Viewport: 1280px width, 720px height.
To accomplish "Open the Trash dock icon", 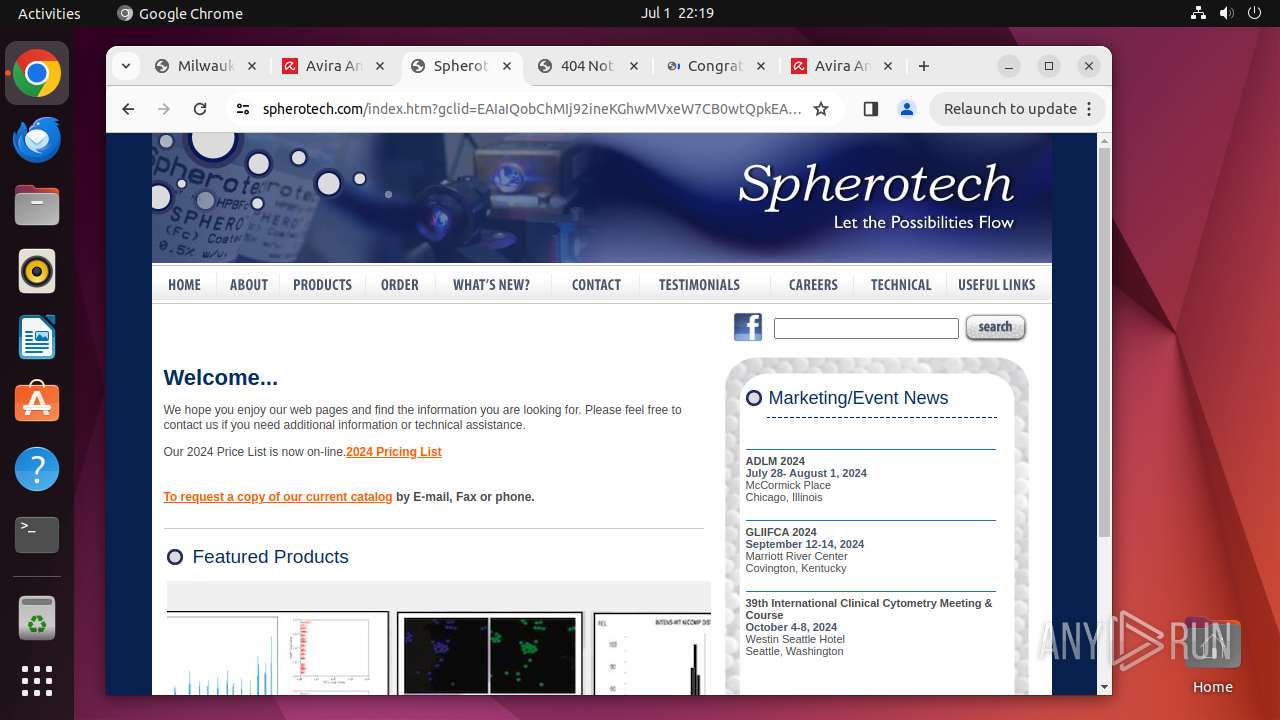I will [x=37, y=617].
